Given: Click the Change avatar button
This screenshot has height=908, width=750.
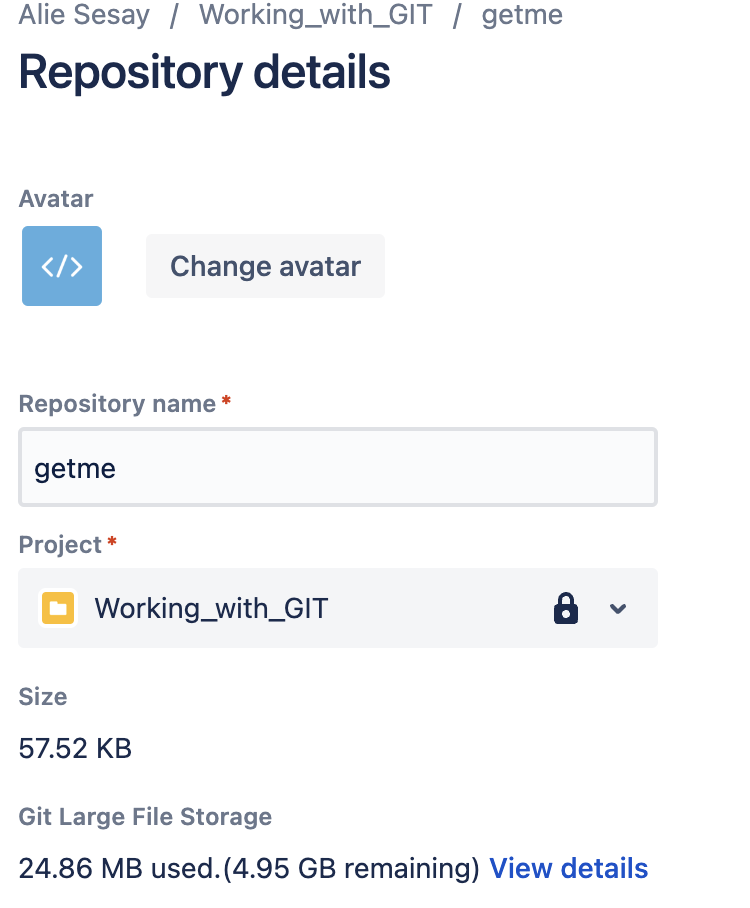Looking at the screenshot, I should click(x=265, y=266).
